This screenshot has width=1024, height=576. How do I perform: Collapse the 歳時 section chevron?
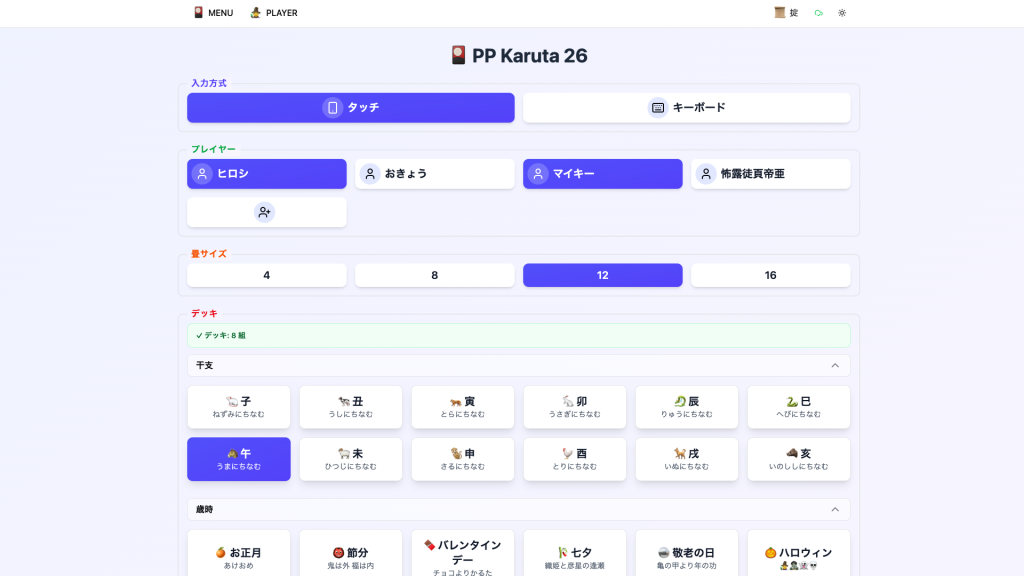835,510
